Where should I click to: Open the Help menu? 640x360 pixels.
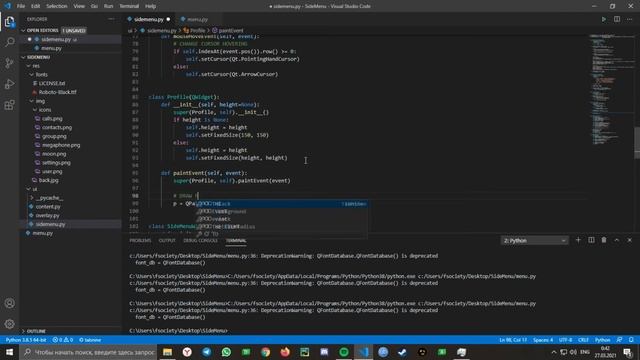150,6
